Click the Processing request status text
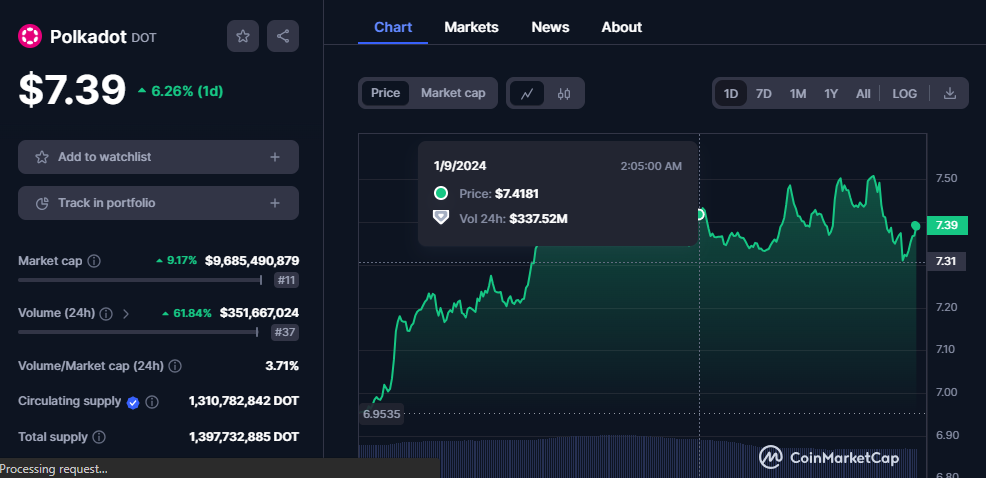This screenshot has height=478, width=986. pyautogui.click(x=54, y=469)
